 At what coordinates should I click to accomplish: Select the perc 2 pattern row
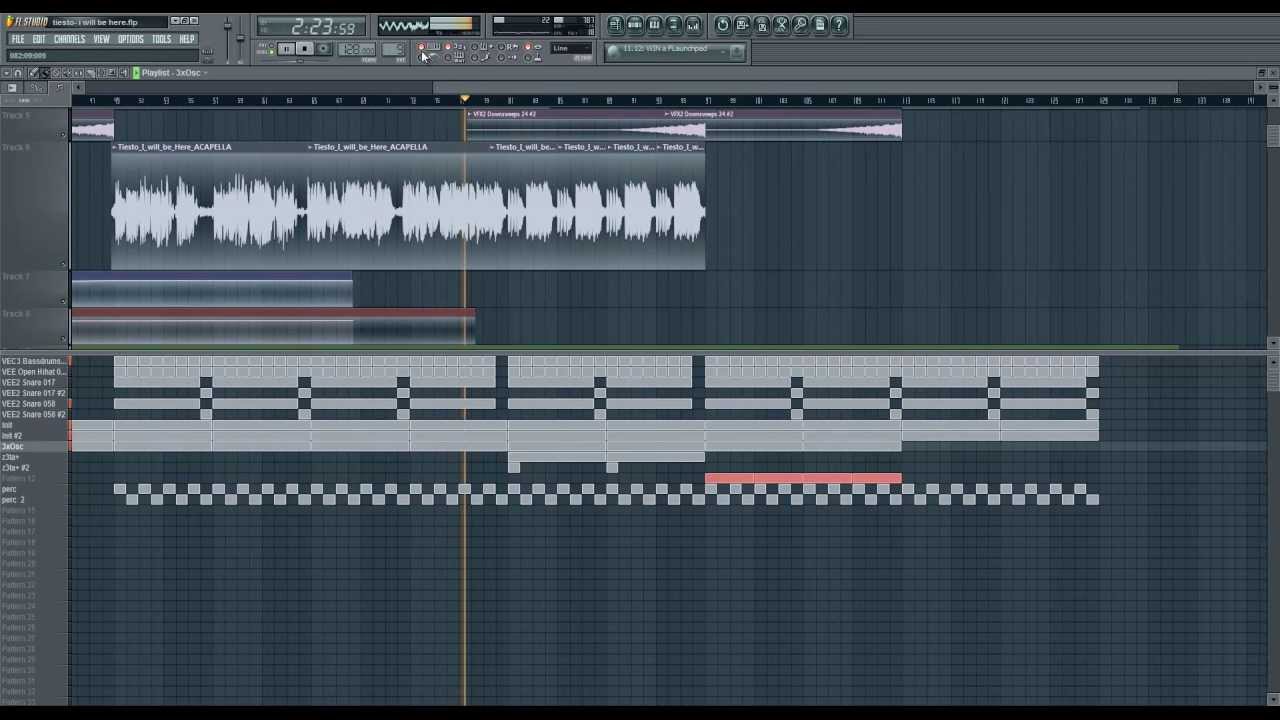34,499
